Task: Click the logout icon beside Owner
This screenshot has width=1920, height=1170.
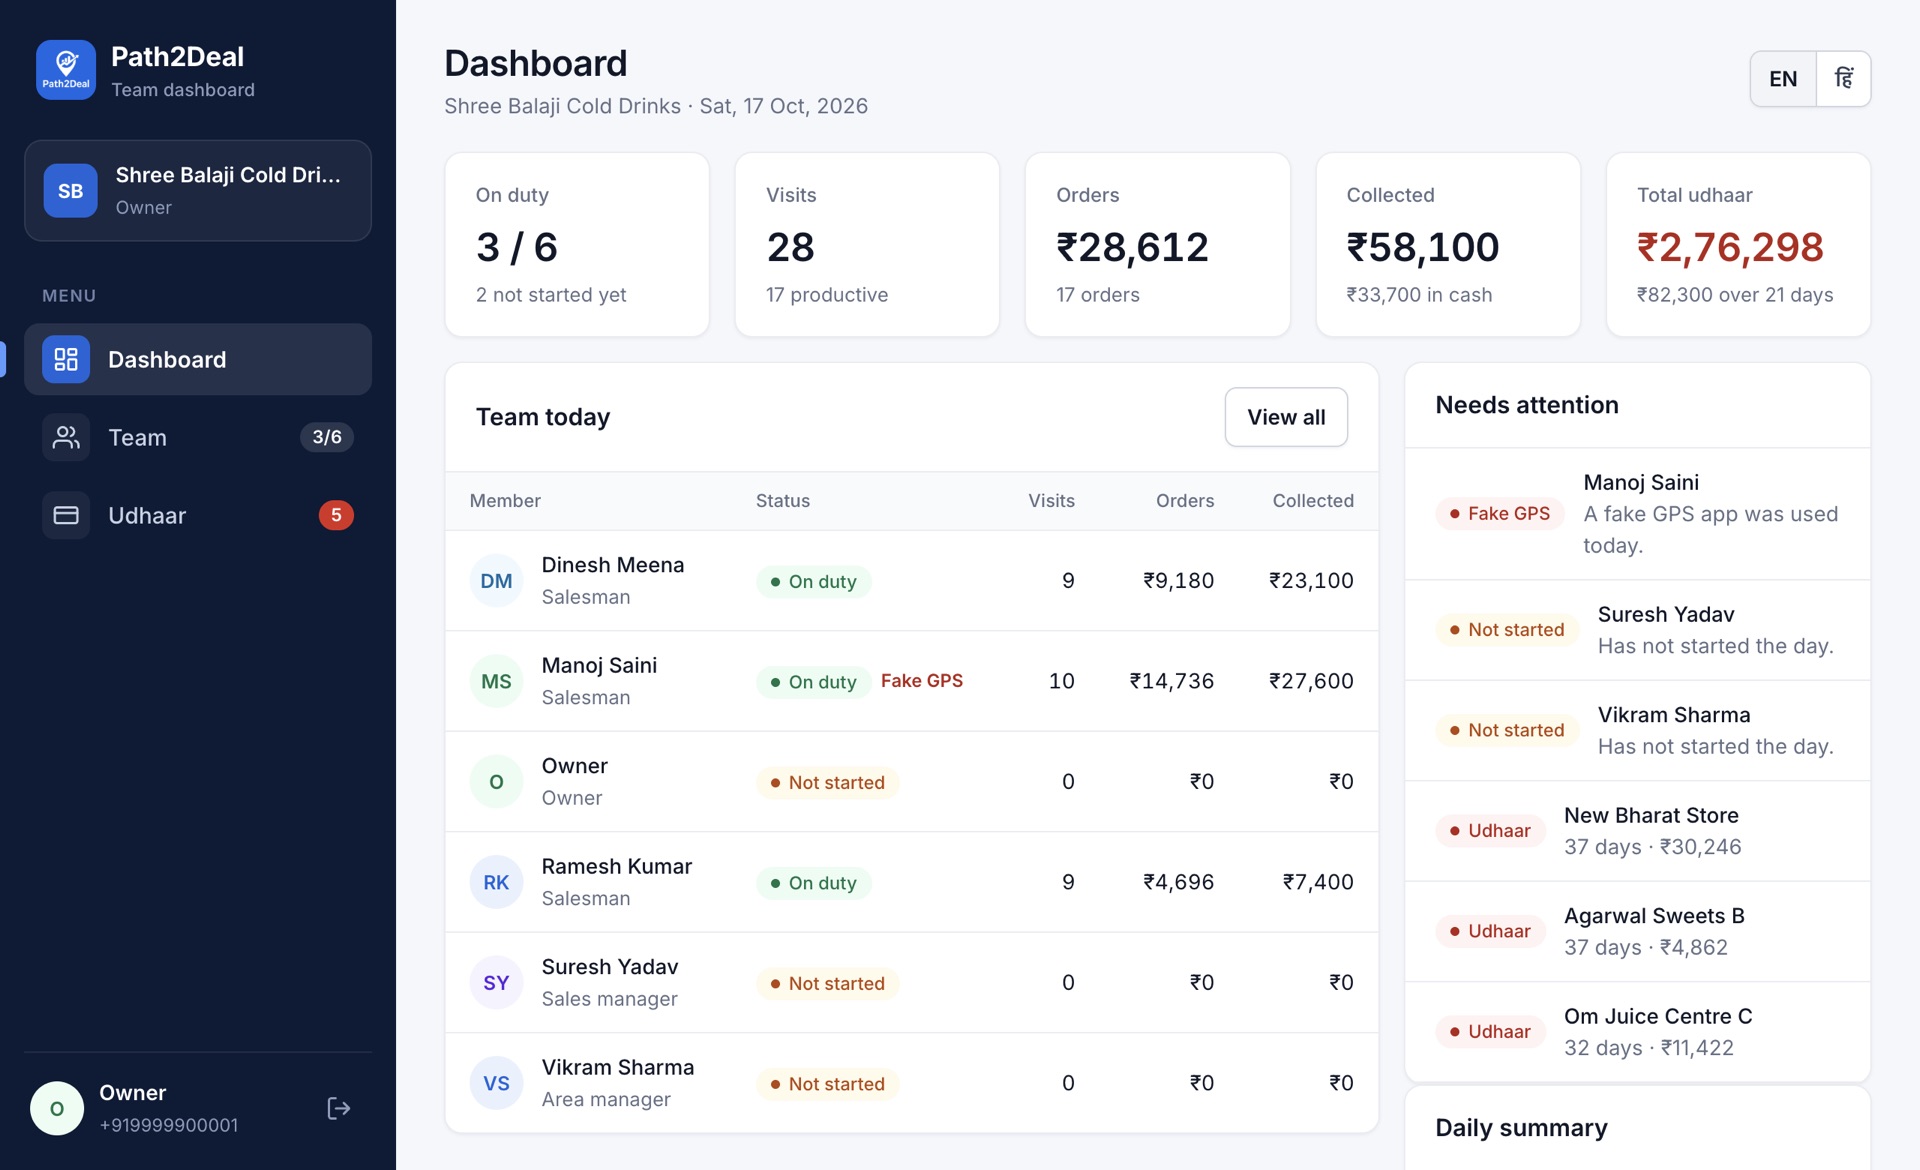Action: point(339,1108)
